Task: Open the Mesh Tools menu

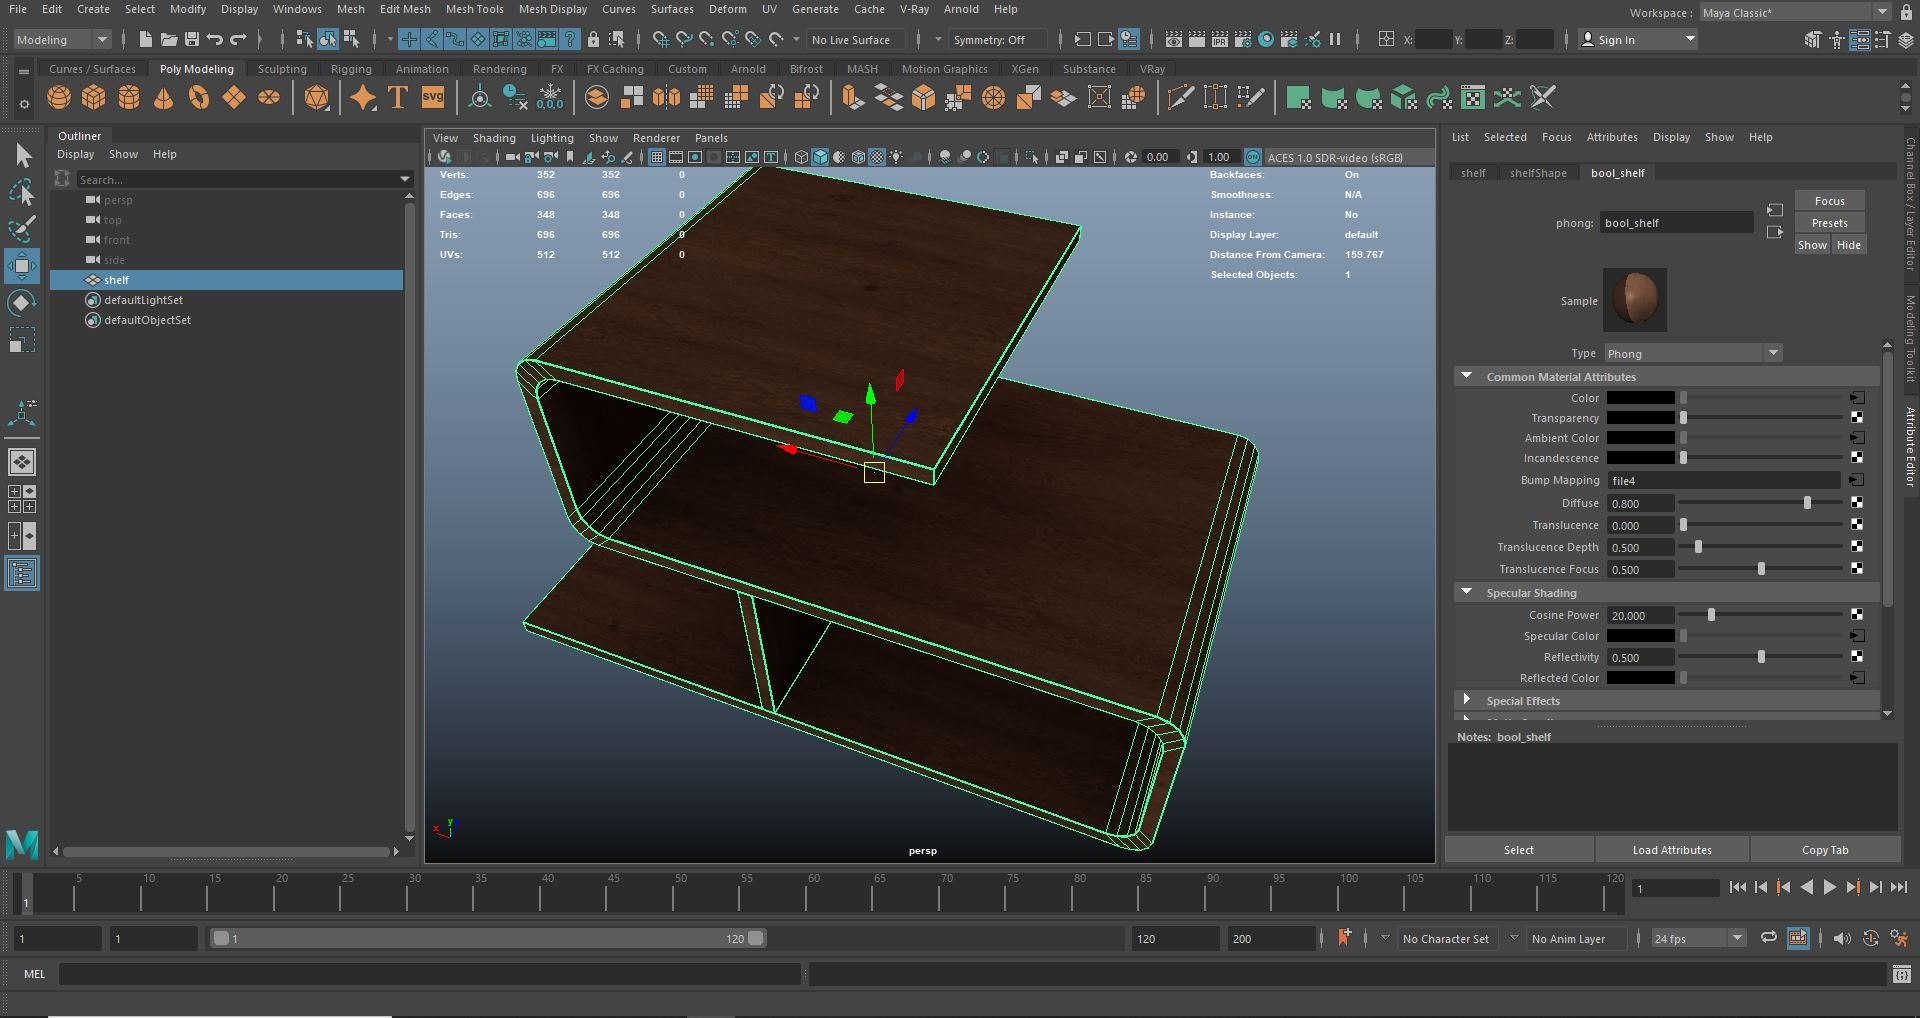Action: [474, 9]
